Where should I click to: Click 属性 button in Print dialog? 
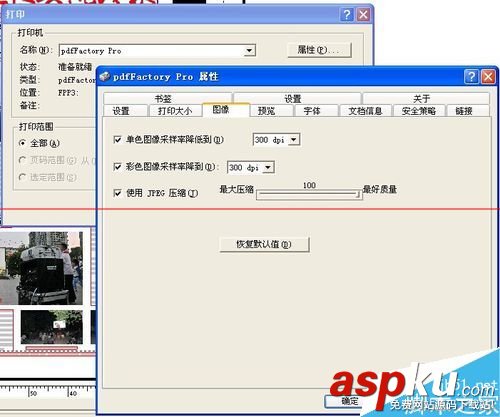[x=319, y=50]
